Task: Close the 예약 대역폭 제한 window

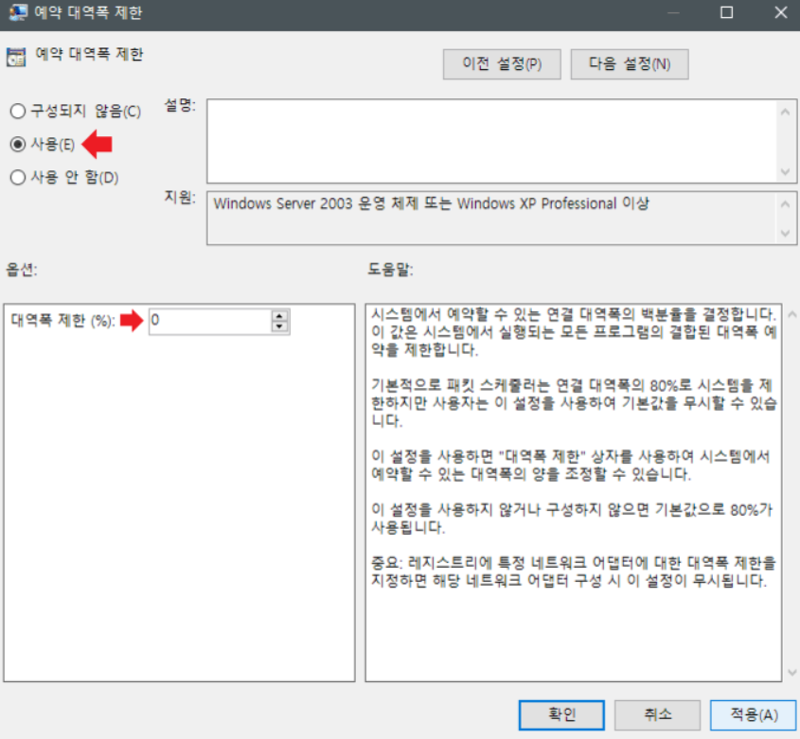Action: click(781, 12)
